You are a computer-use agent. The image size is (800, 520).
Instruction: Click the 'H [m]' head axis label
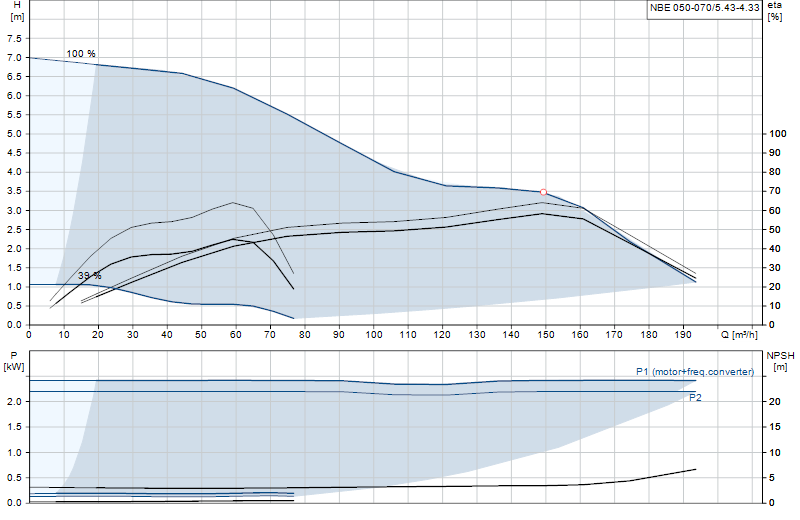coord(17,11)
